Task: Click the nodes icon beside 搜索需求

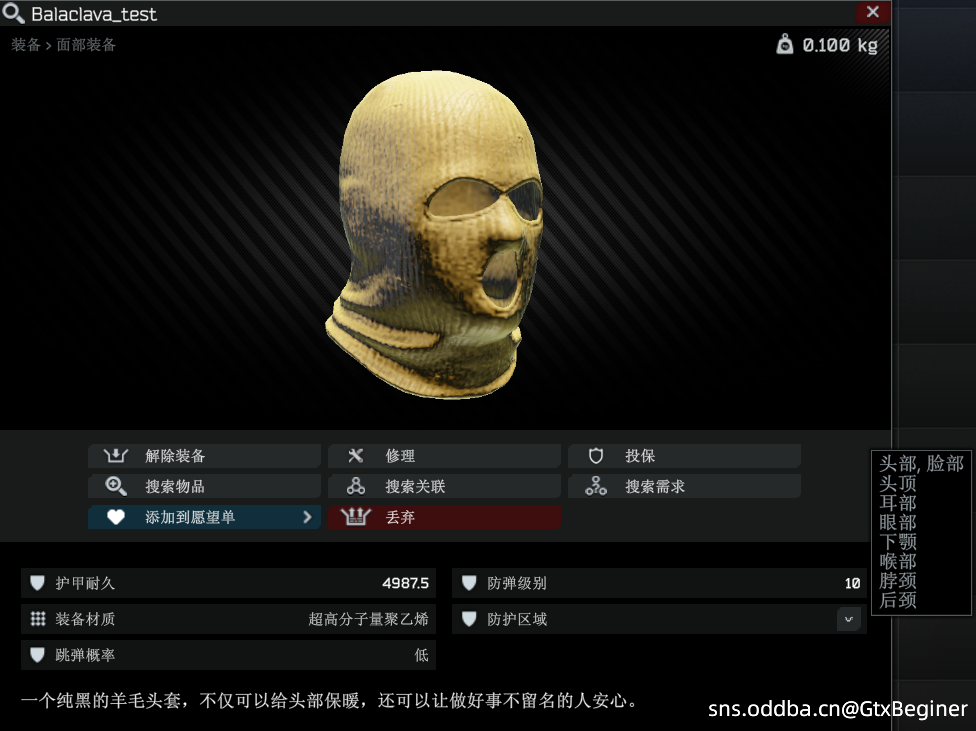Action: 596,487
